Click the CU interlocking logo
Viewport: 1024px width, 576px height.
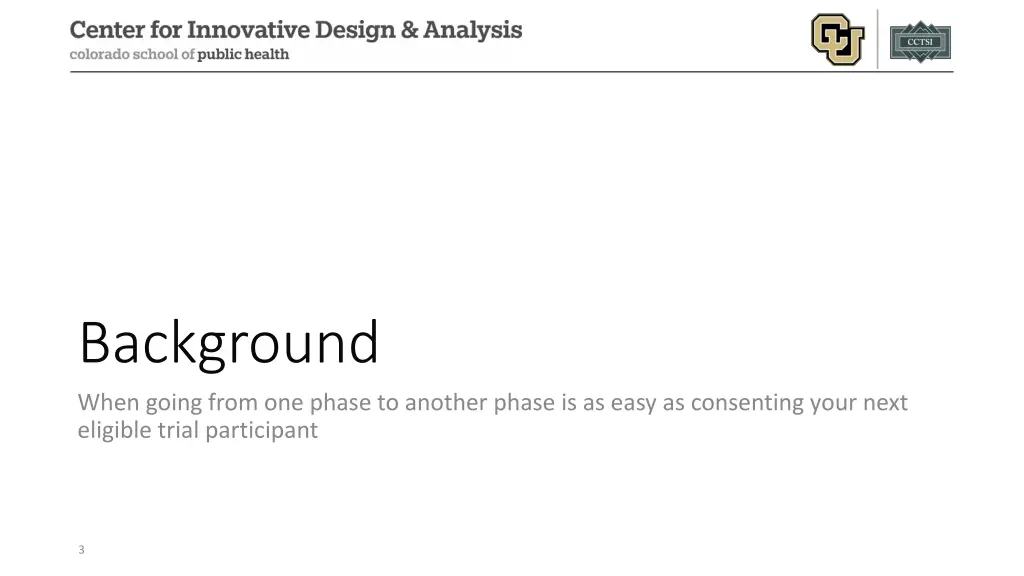837,39
